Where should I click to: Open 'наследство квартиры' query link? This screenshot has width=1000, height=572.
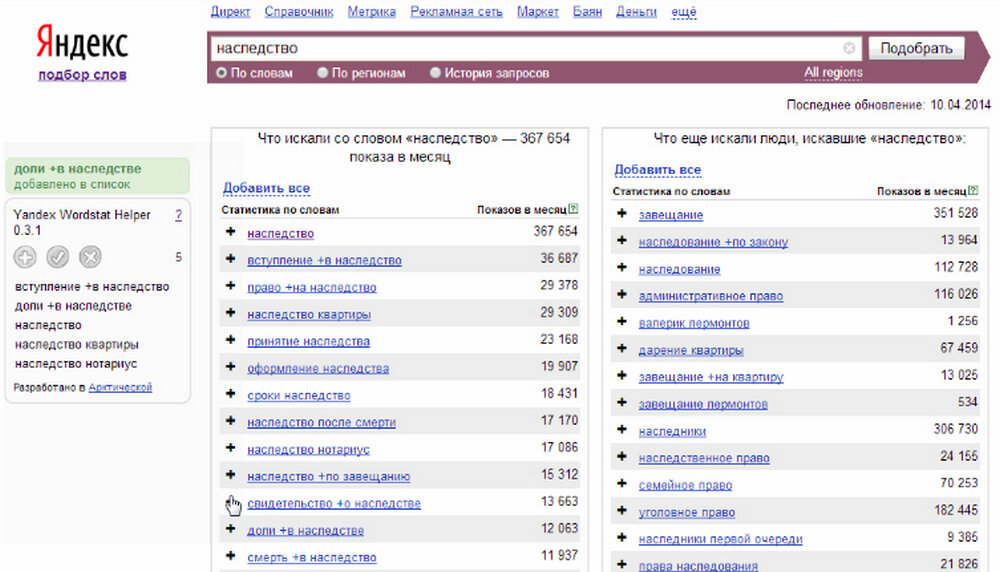pos(309,314)
